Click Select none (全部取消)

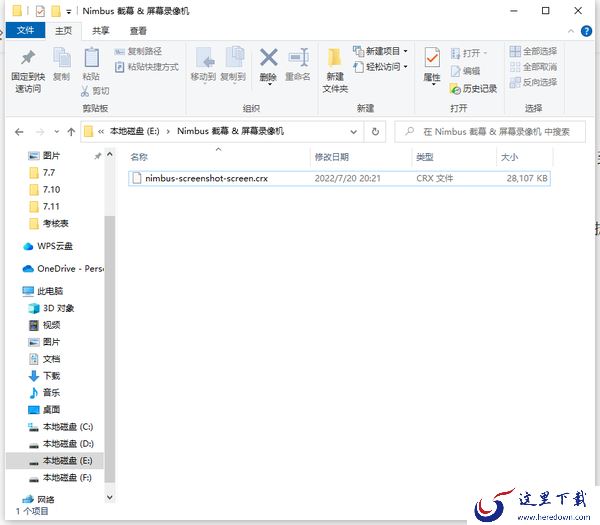tap(533, 67)
